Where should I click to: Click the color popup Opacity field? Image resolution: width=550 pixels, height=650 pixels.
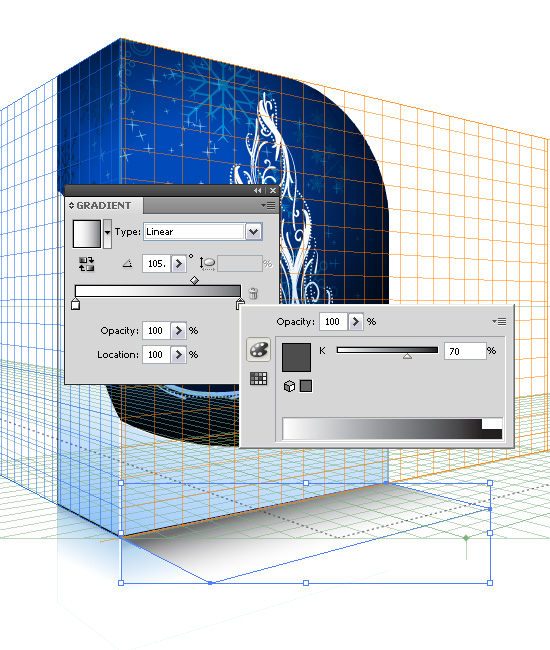point(333,322)
